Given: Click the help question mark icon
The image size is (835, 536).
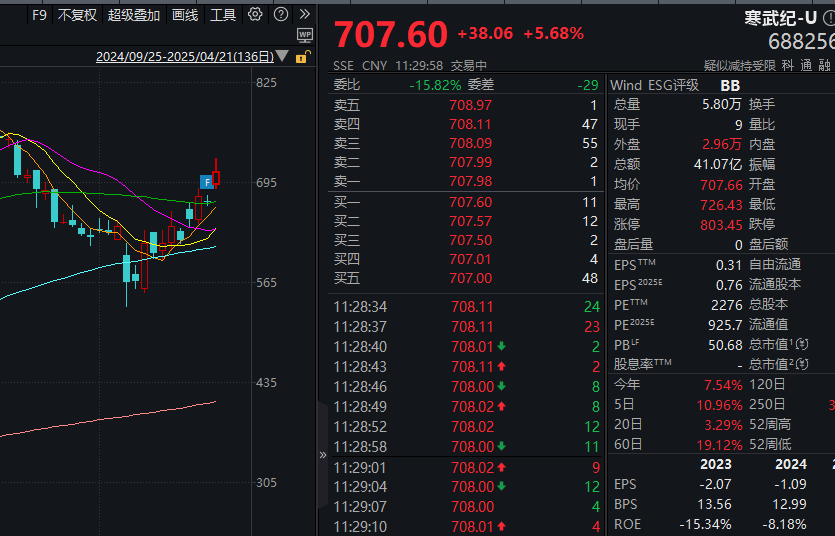Looking at the screenshot, I should pyautogui.click(x=280, y=15).
